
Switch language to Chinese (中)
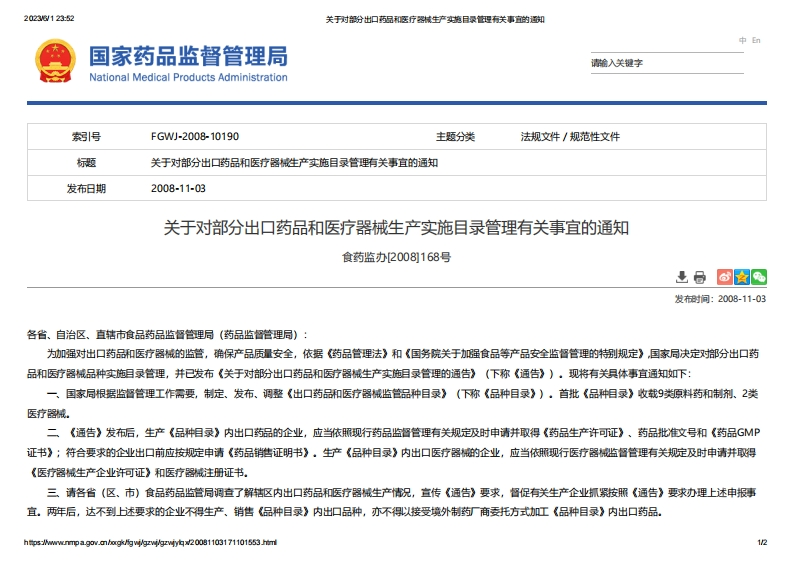[742, 40]
